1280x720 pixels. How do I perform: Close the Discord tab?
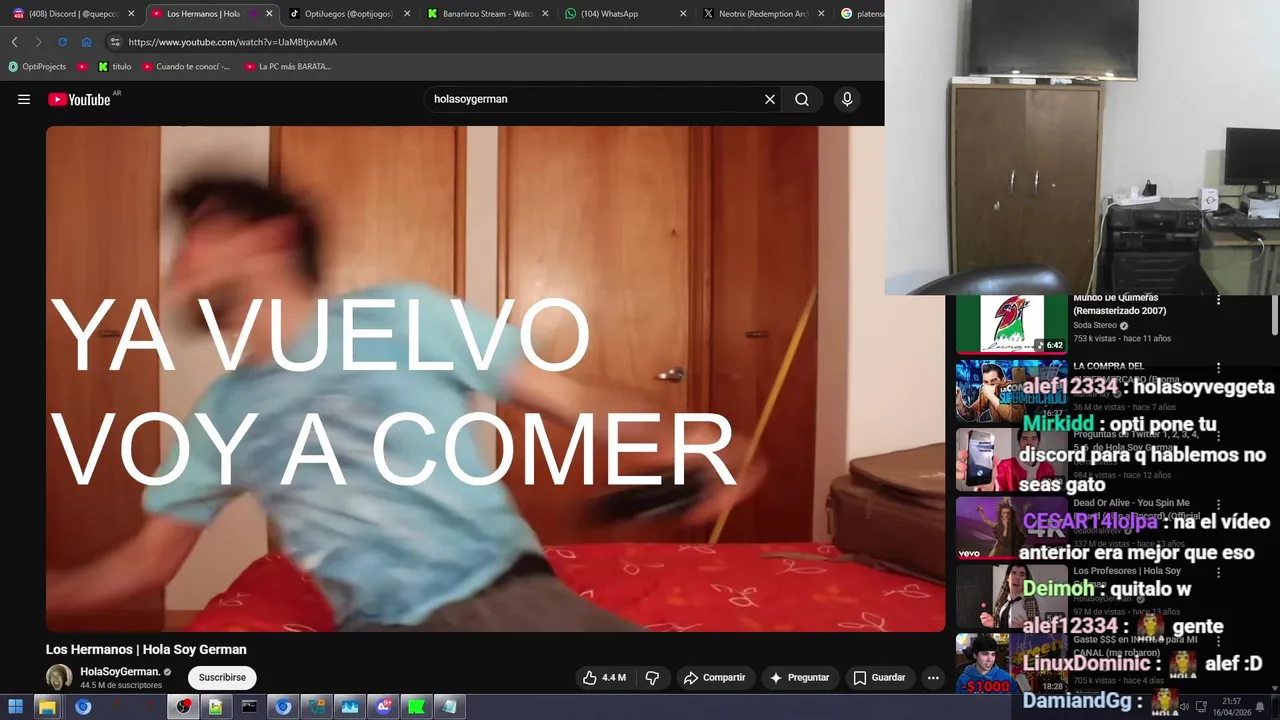tap(131, 14)
